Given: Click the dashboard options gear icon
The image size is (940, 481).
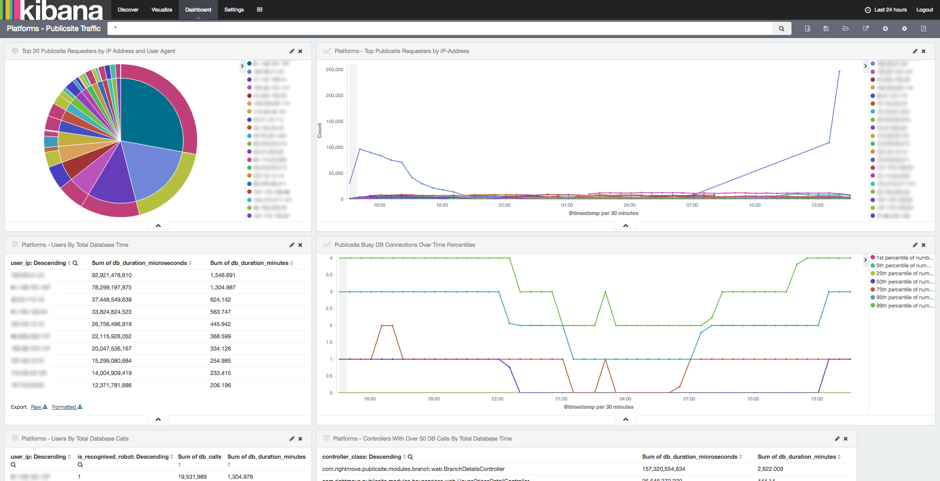Looking at the screenshot, I should (904, 28).
